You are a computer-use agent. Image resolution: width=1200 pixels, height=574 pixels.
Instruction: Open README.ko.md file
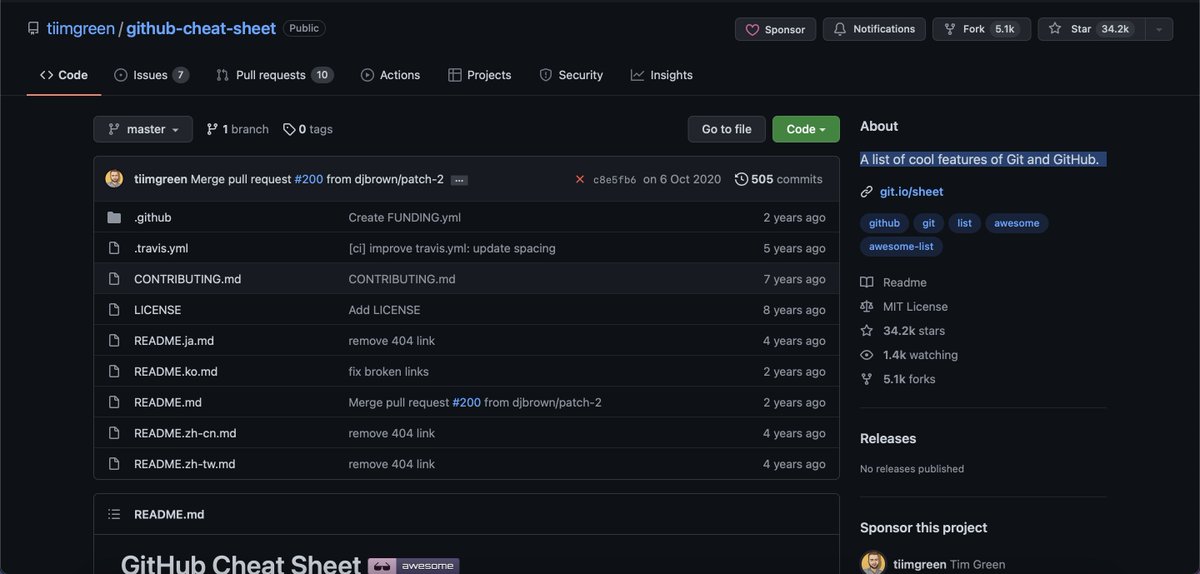pyautogui.click(x=175, y=371)
